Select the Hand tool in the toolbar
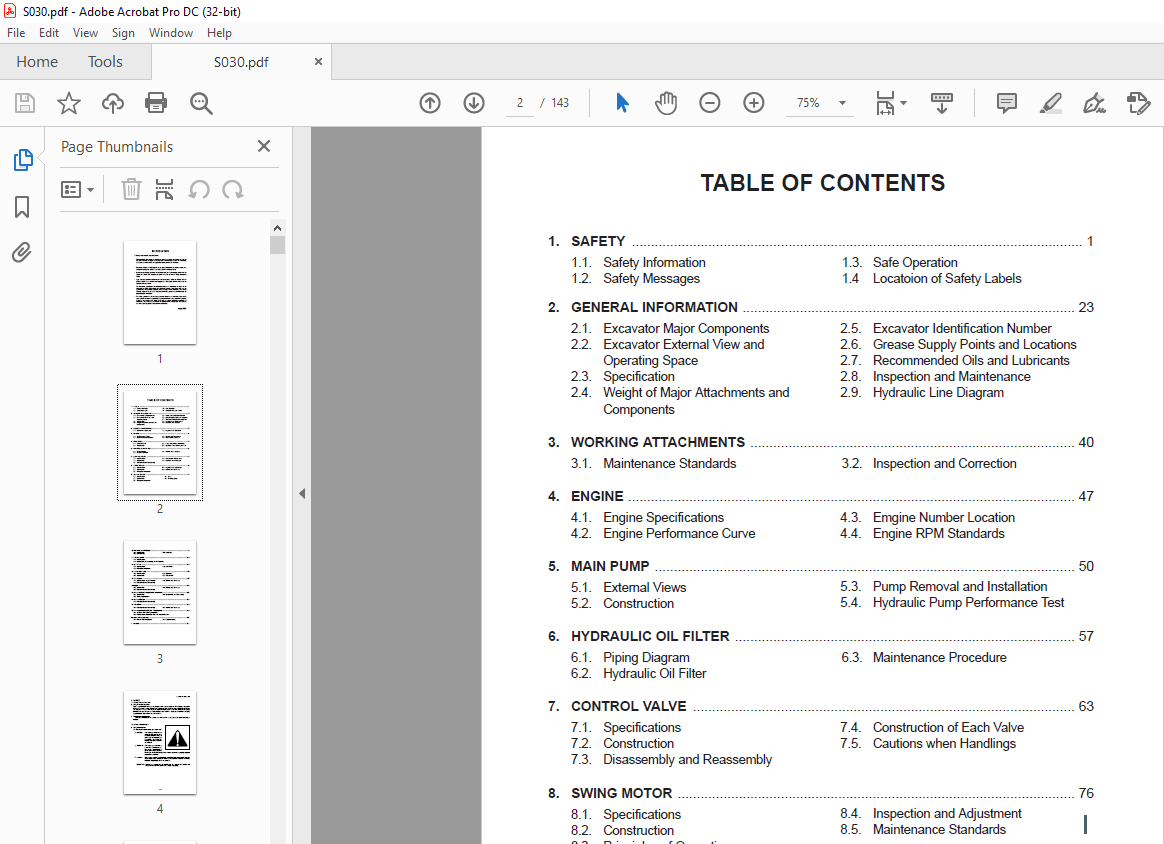The image size is (1164, 844). pos(666,103)
